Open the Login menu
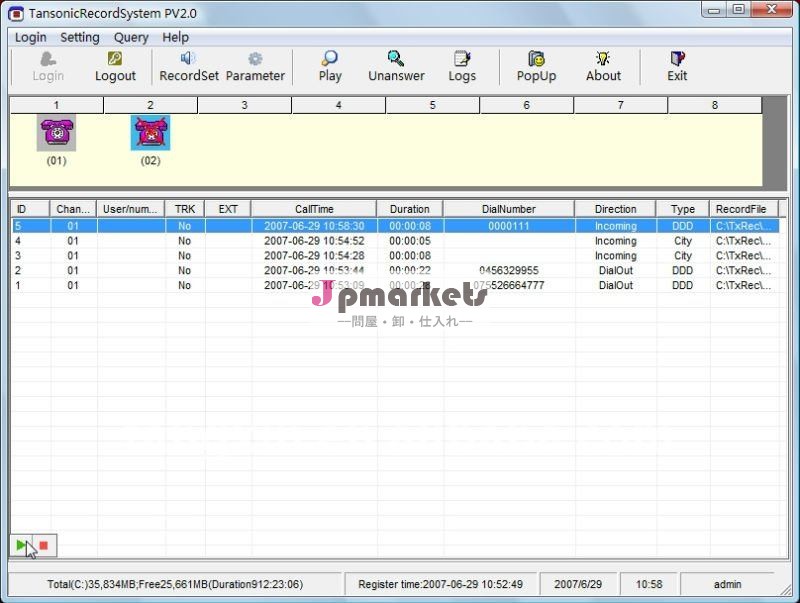 pyautogui.click(x=31, y=37)
